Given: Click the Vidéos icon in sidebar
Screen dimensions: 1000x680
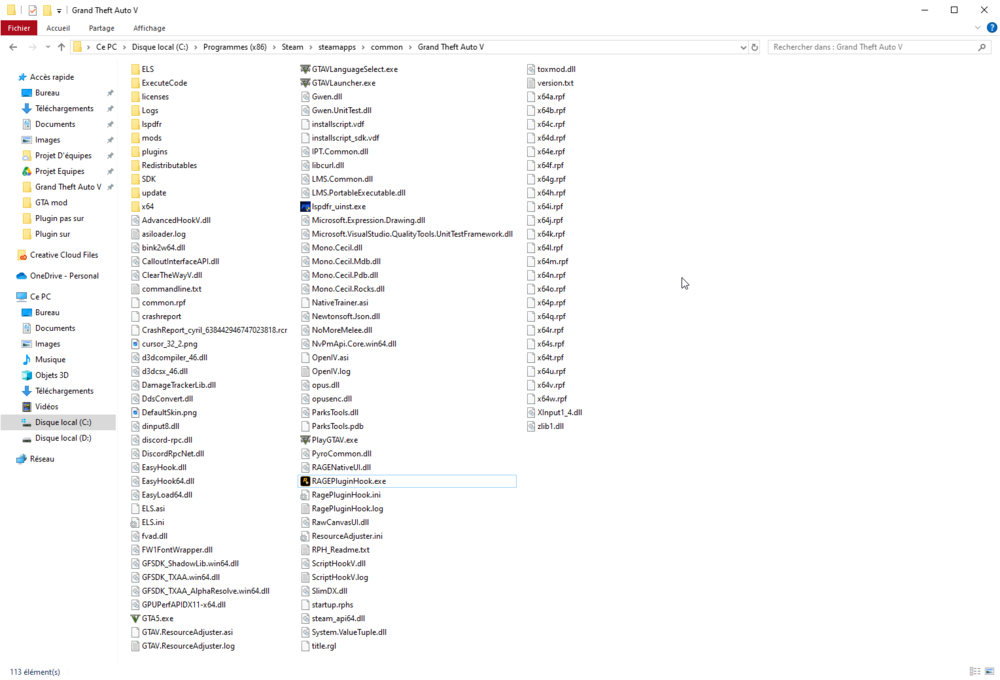Looking at the screenshot, I should coord(27,406).
